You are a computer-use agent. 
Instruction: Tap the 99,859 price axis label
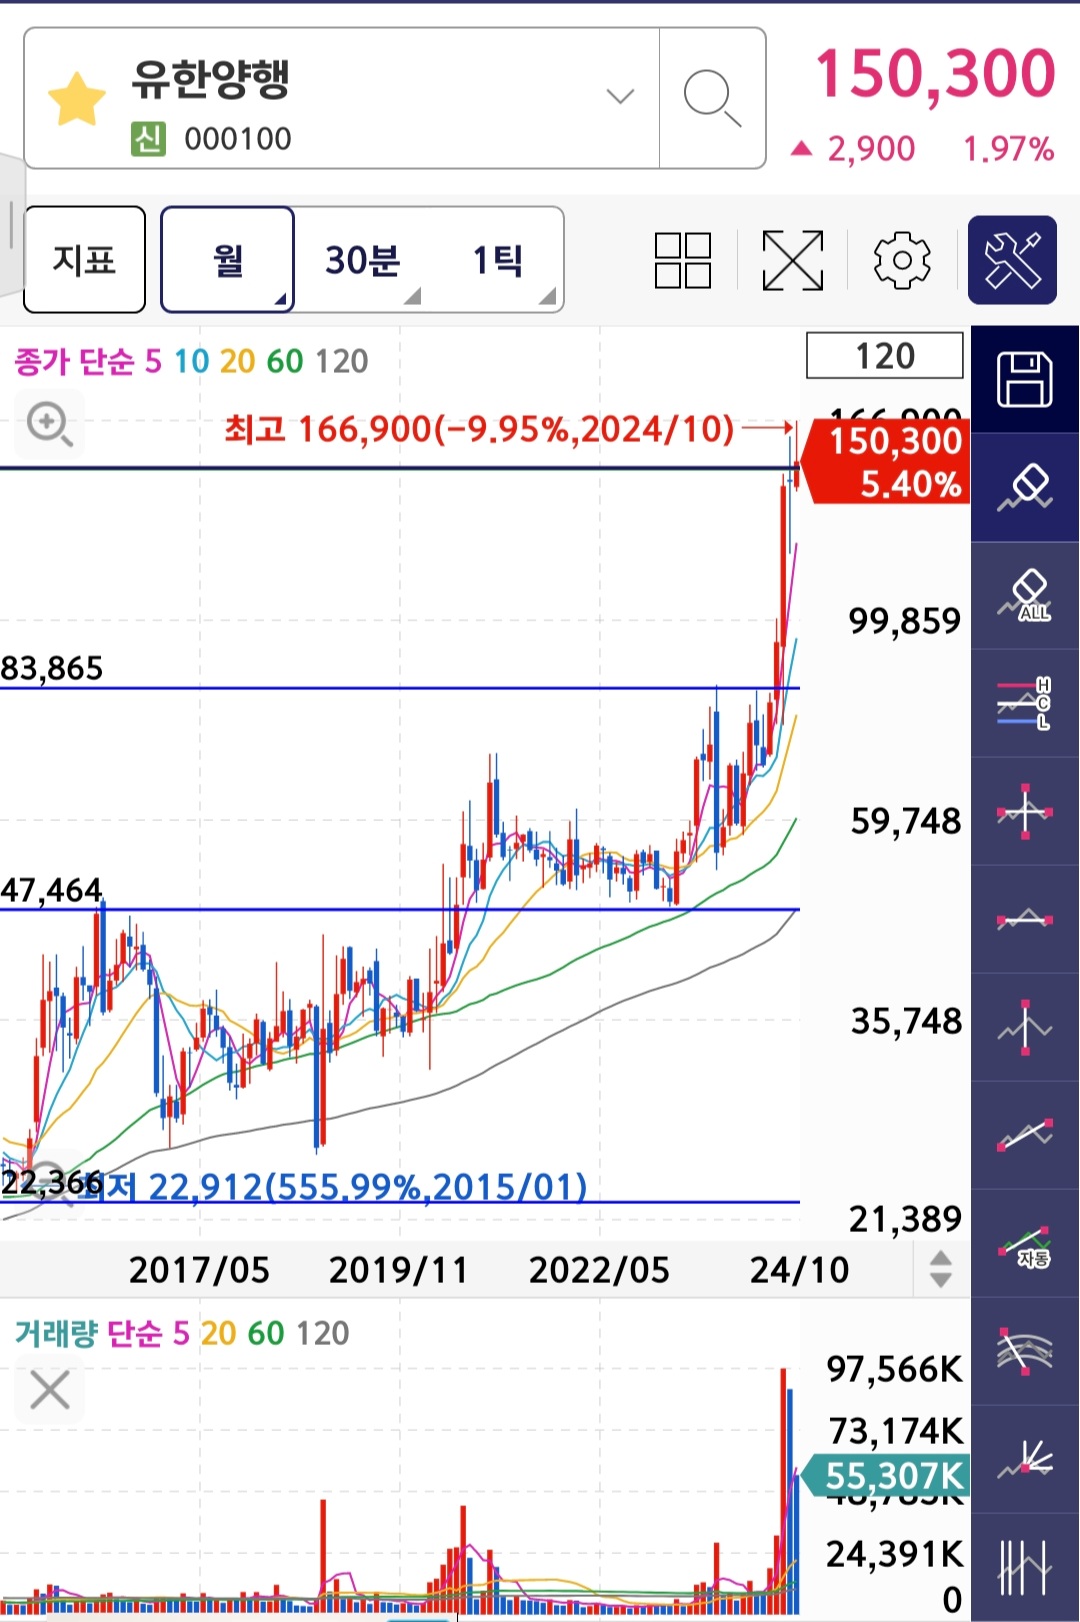pos(905,621)
